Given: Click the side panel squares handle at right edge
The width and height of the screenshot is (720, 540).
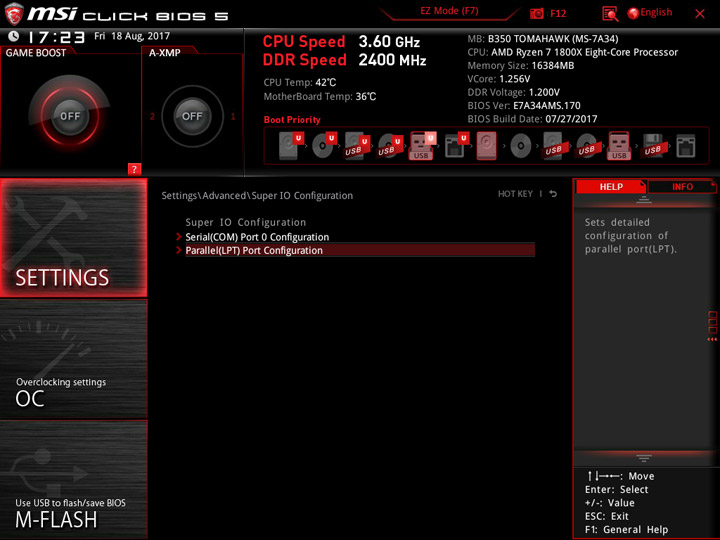Looking at the screenshot, I should click(712, 326).
